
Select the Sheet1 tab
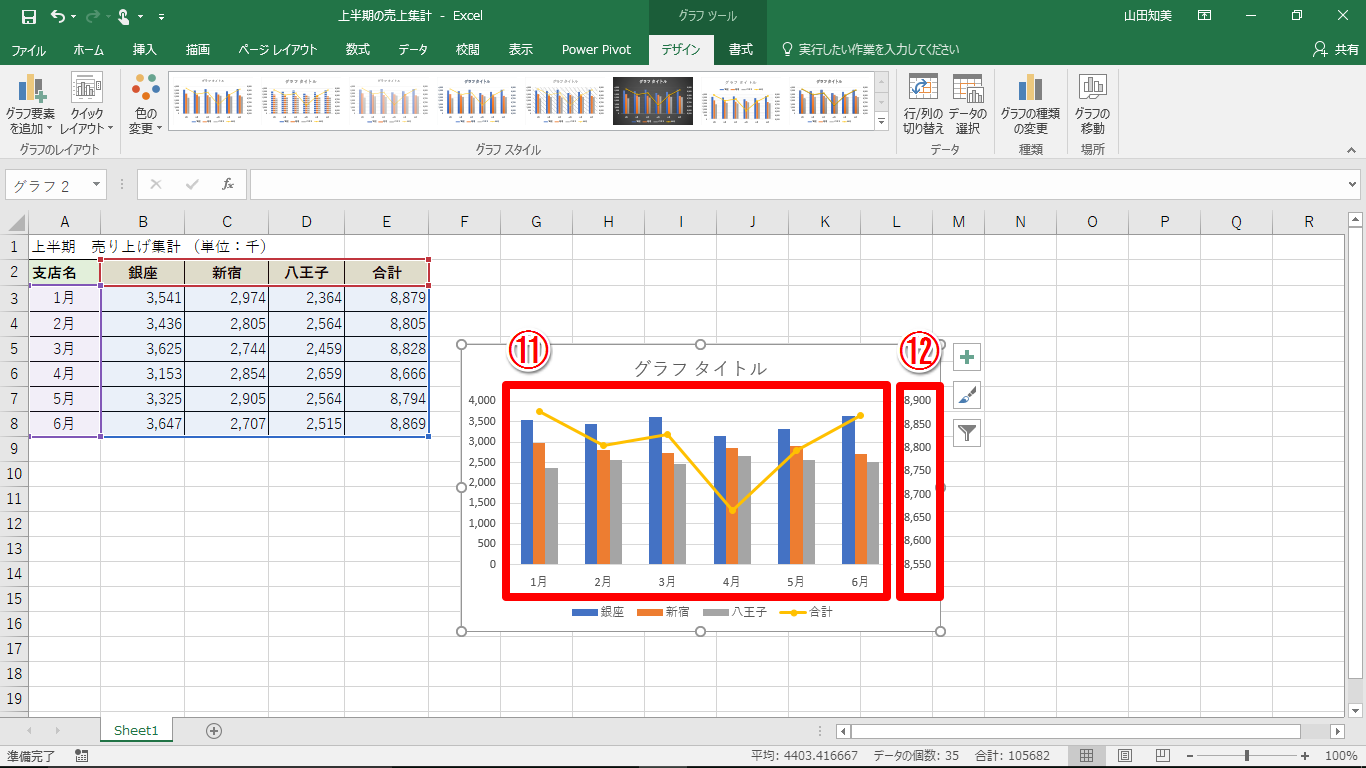coord(136,731)
